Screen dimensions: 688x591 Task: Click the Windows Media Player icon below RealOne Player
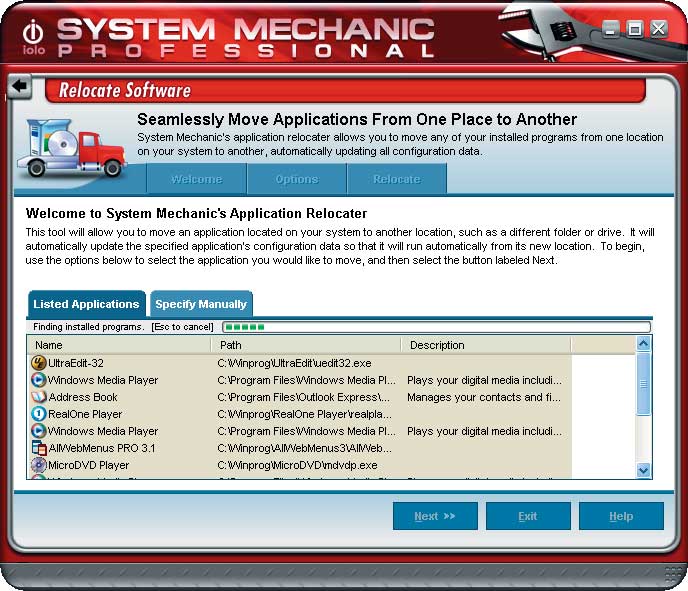[x=39, y=431]
